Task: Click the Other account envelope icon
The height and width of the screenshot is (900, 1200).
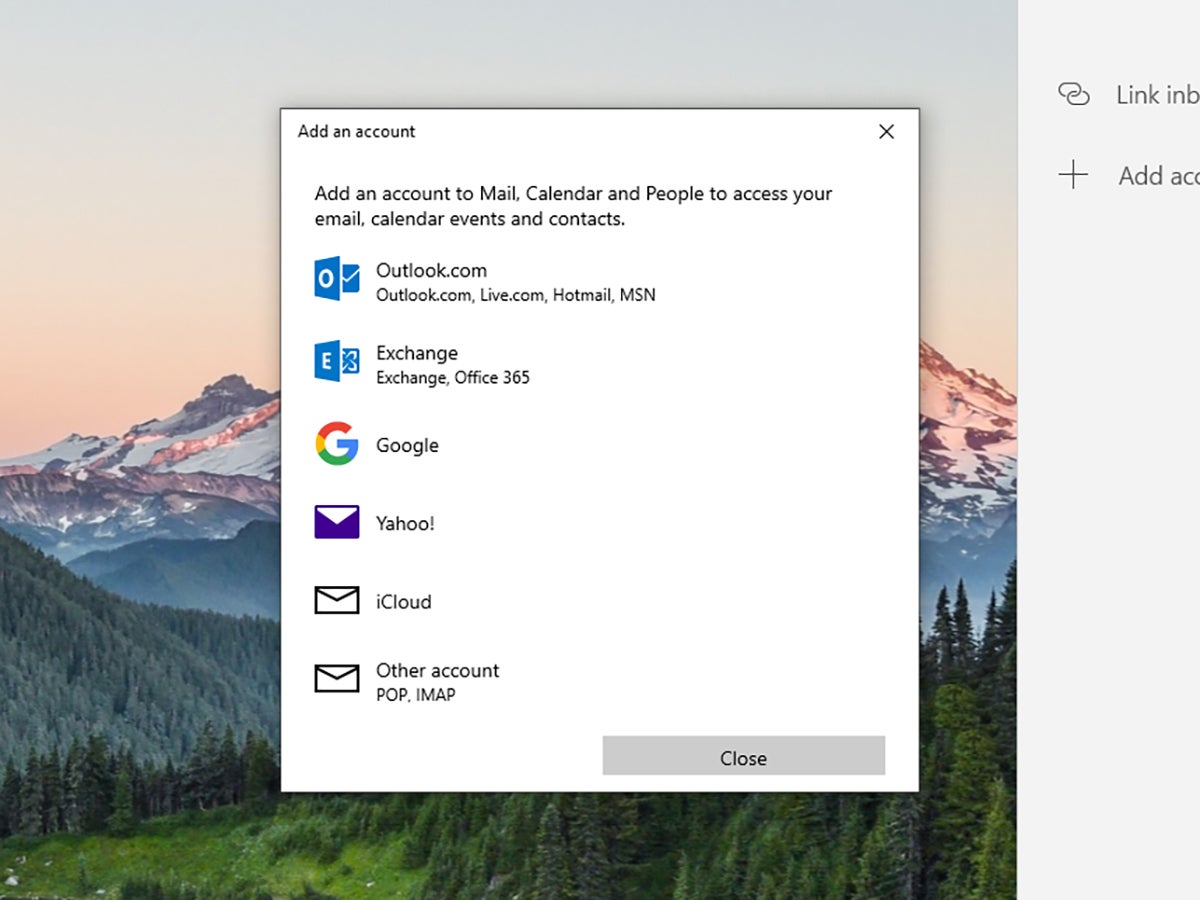Action: pyautogui.click(x=337, y=679)
